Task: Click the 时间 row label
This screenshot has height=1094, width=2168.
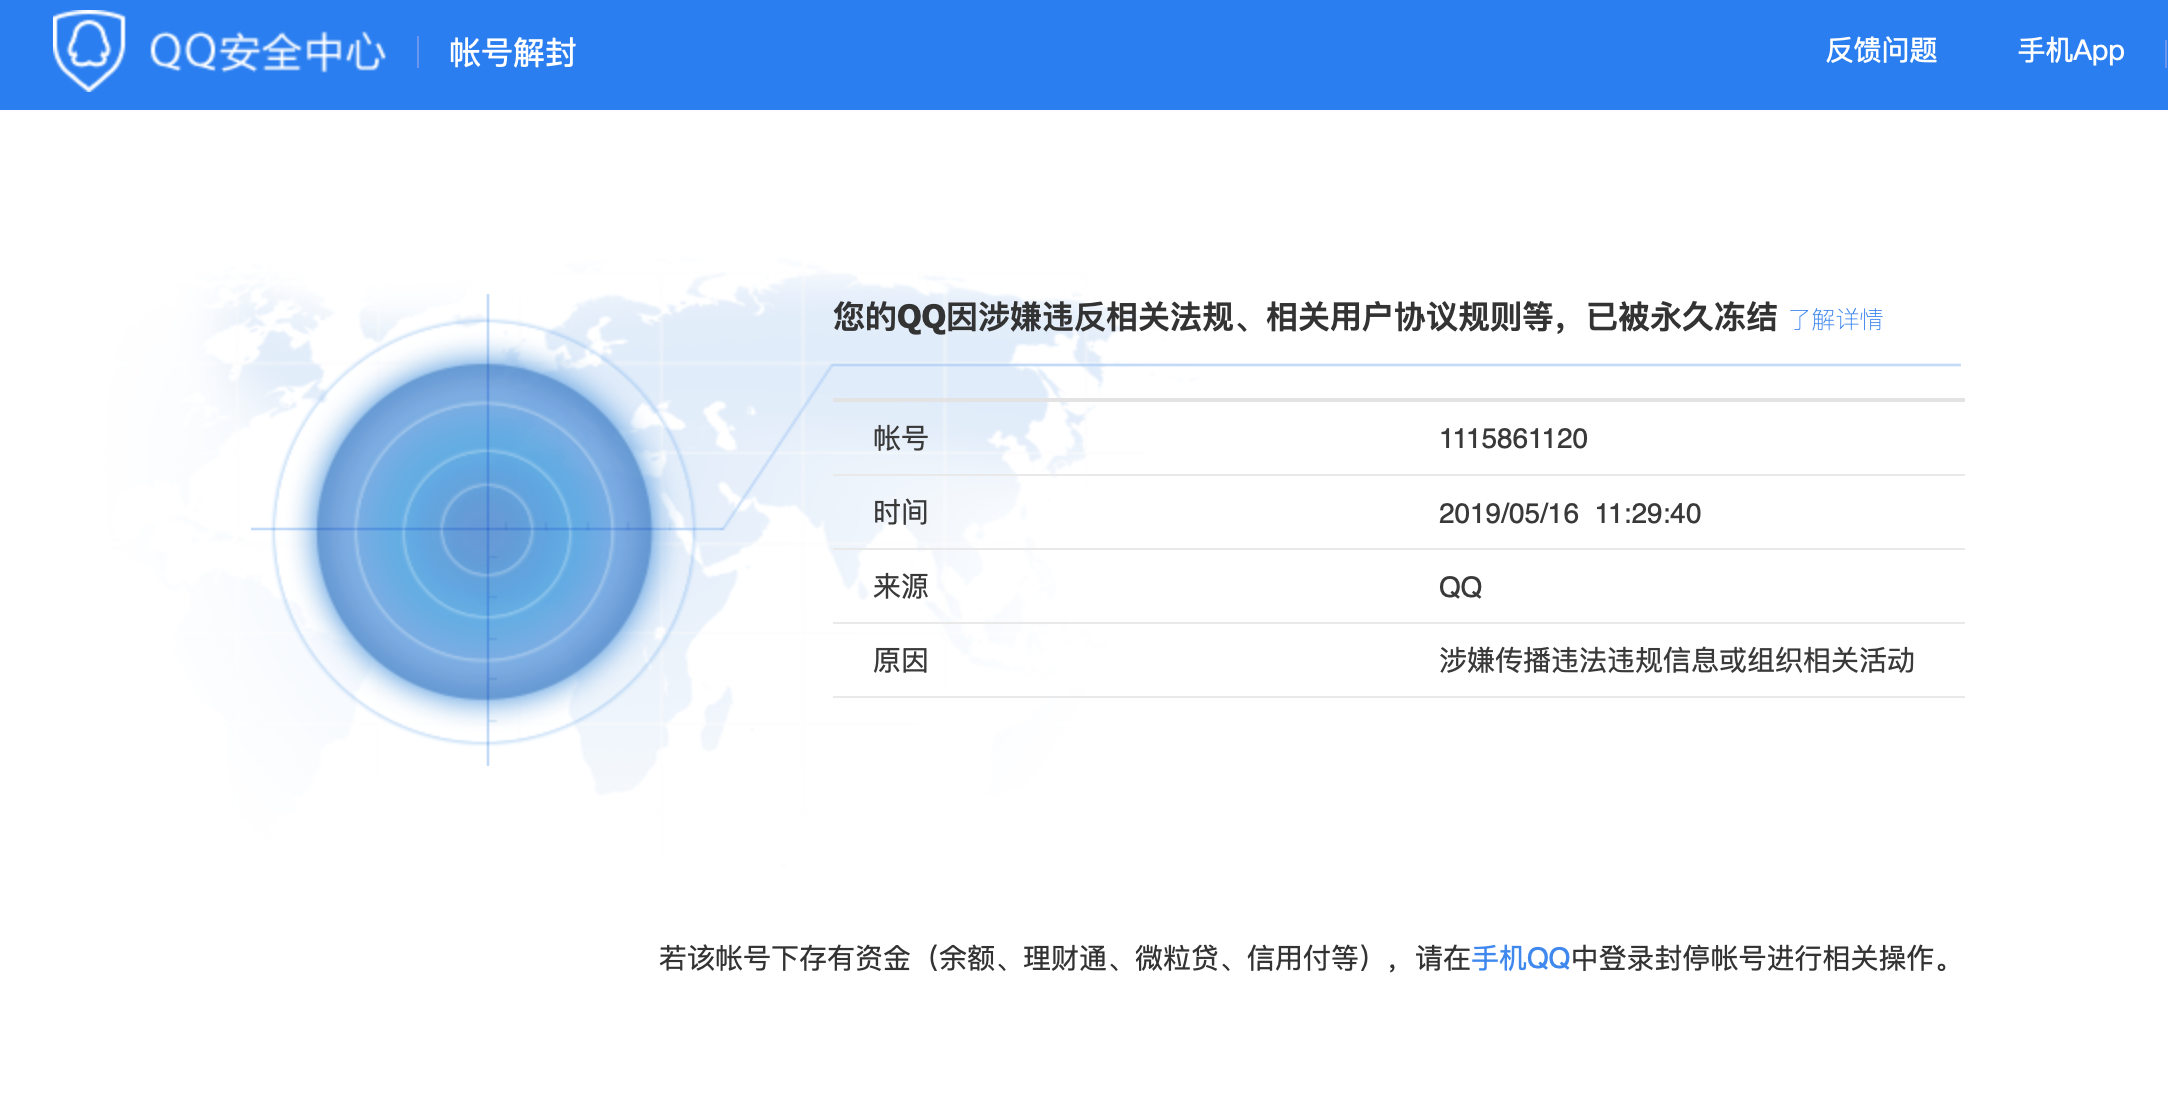Action: point(900,513)
